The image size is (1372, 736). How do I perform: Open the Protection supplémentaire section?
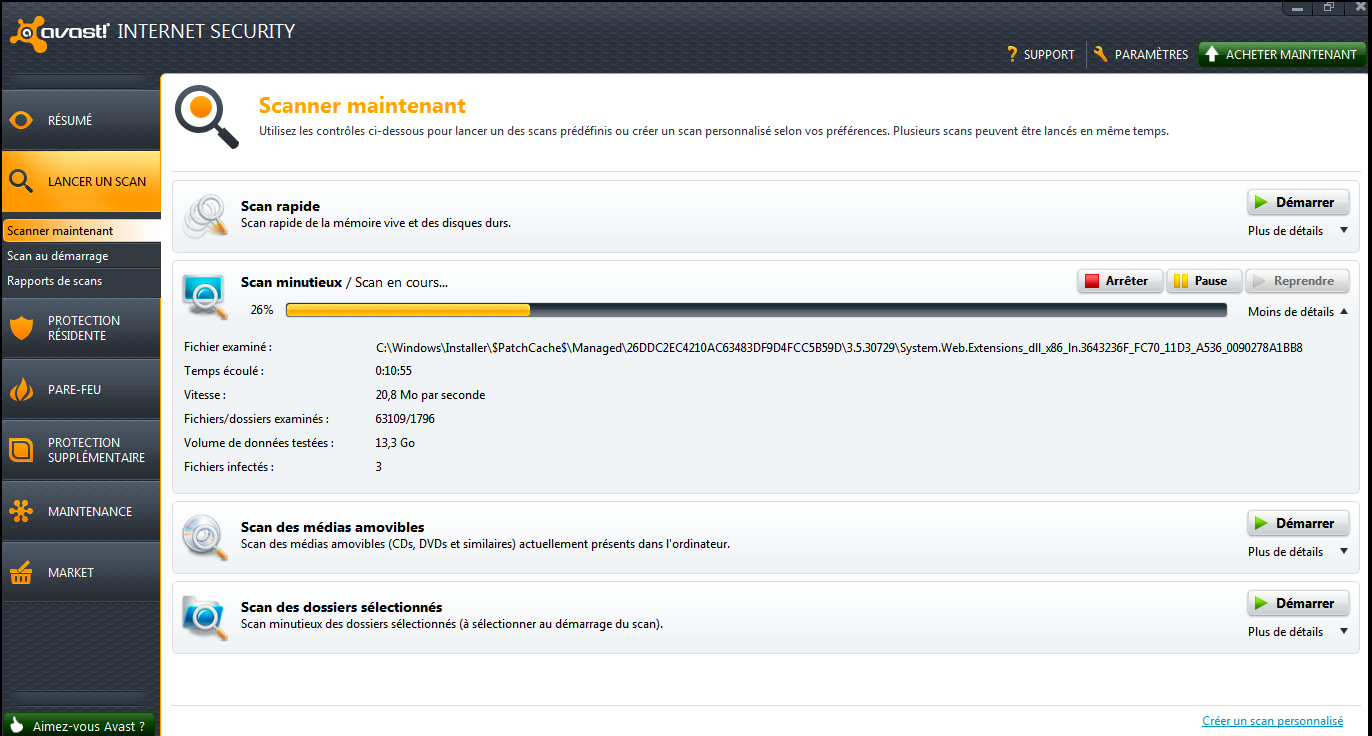(81, 450)
